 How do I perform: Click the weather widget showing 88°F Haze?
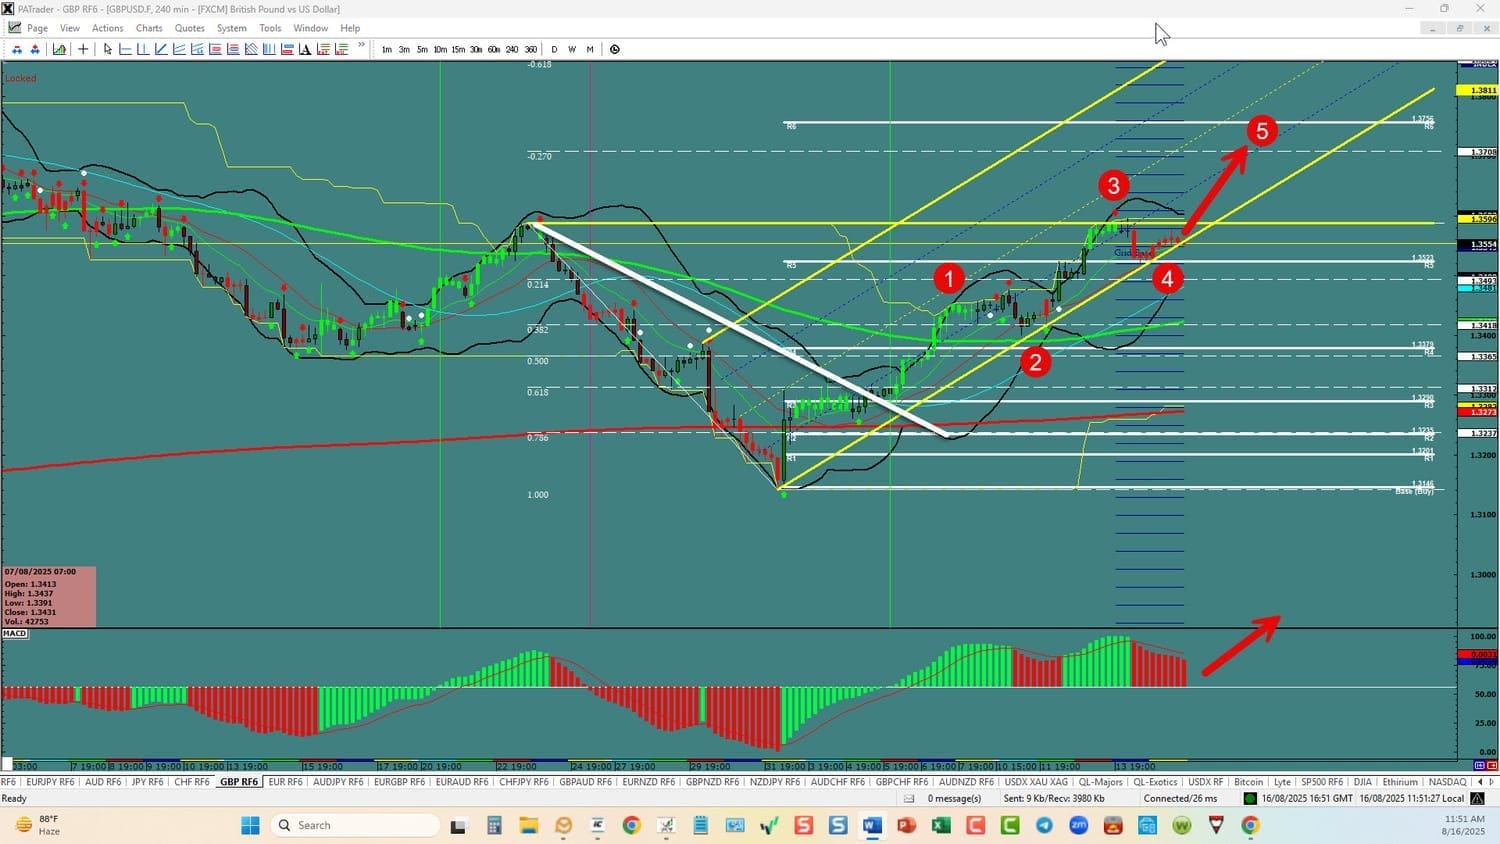click(x=38, y=825)
